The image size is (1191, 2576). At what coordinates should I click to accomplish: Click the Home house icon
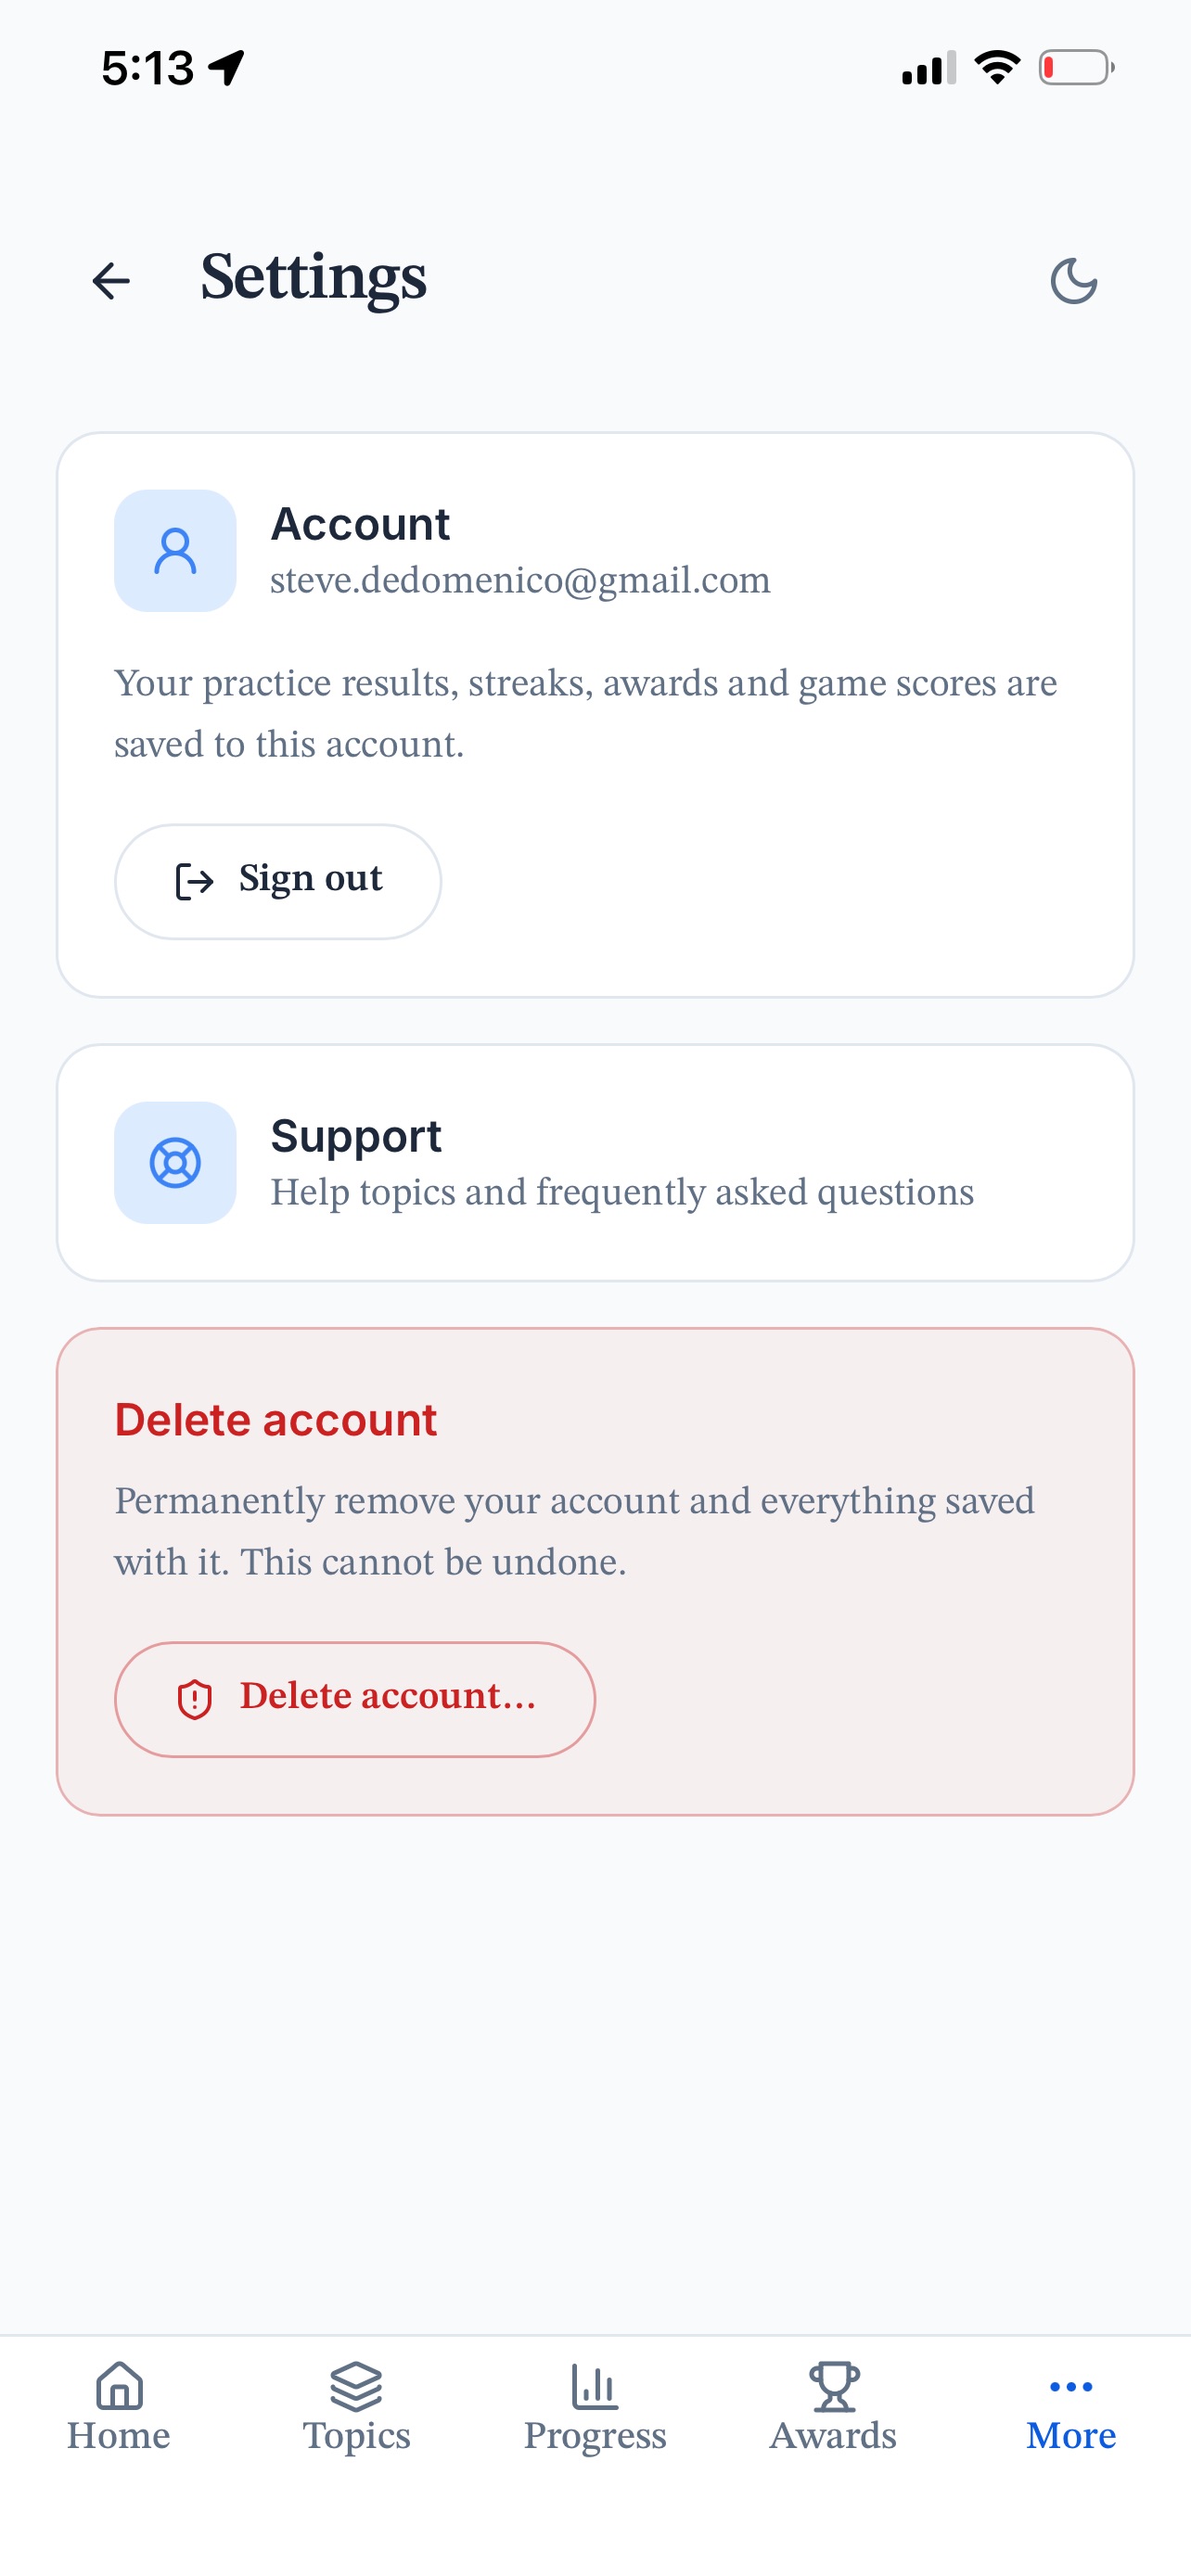(119, 2386)
